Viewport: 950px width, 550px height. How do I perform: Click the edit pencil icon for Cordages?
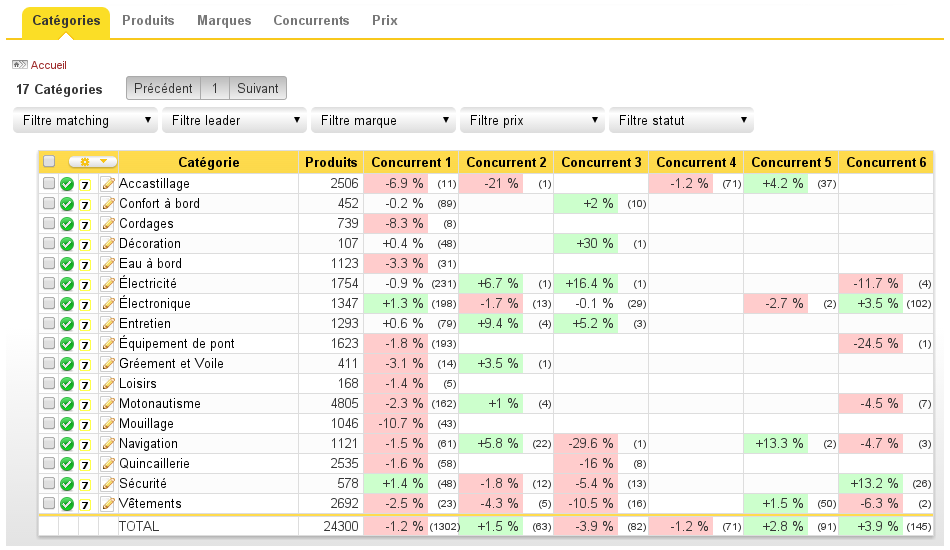point(108,224)
